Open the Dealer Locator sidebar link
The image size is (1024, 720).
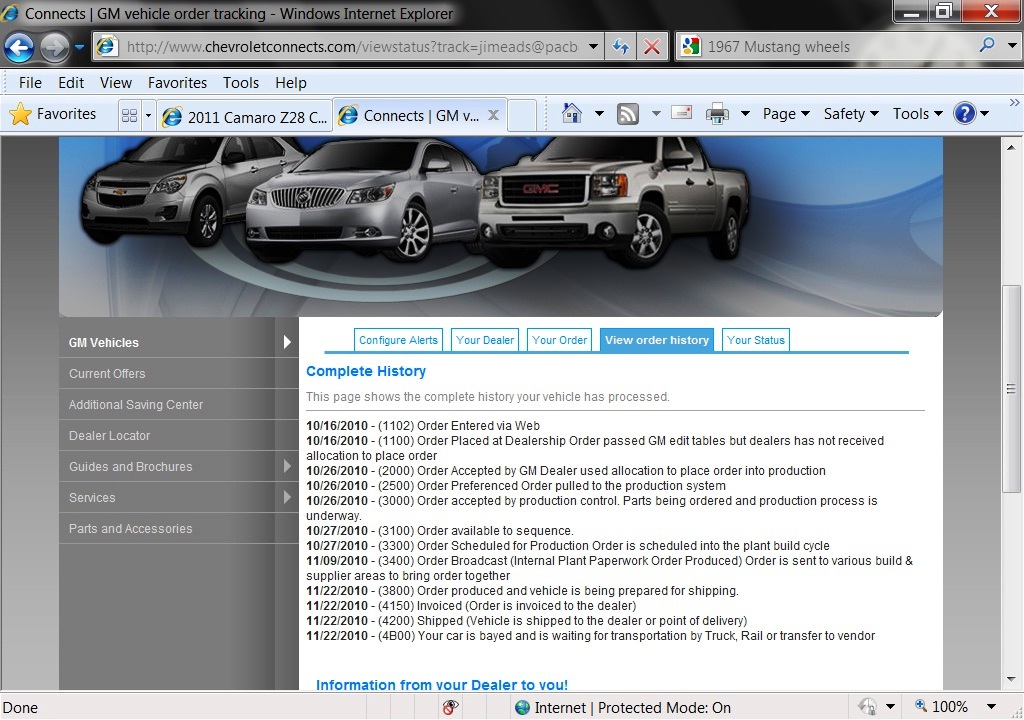tap(179, 435)
